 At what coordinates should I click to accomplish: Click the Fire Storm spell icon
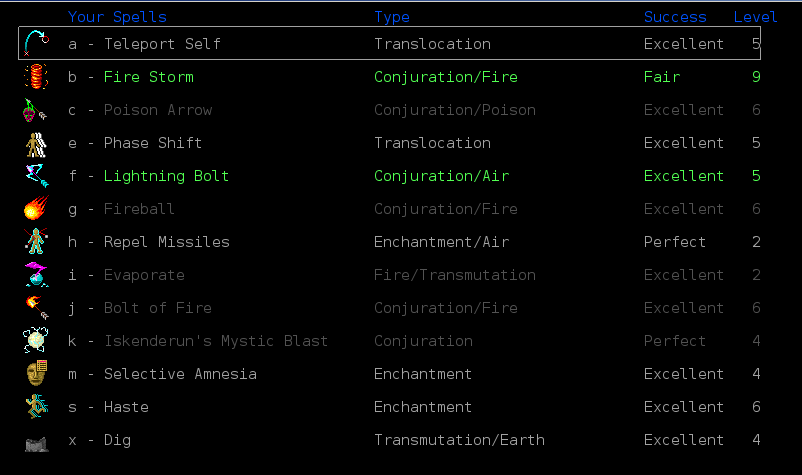(36, 77)
